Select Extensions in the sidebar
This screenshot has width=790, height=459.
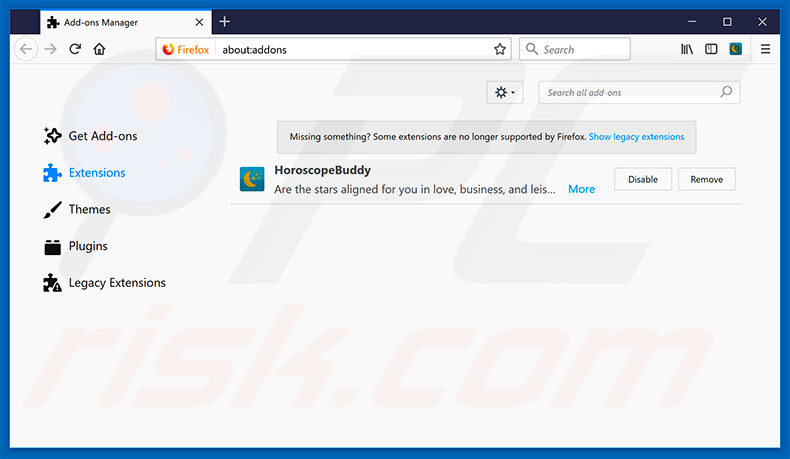click(x=84, y=173)
